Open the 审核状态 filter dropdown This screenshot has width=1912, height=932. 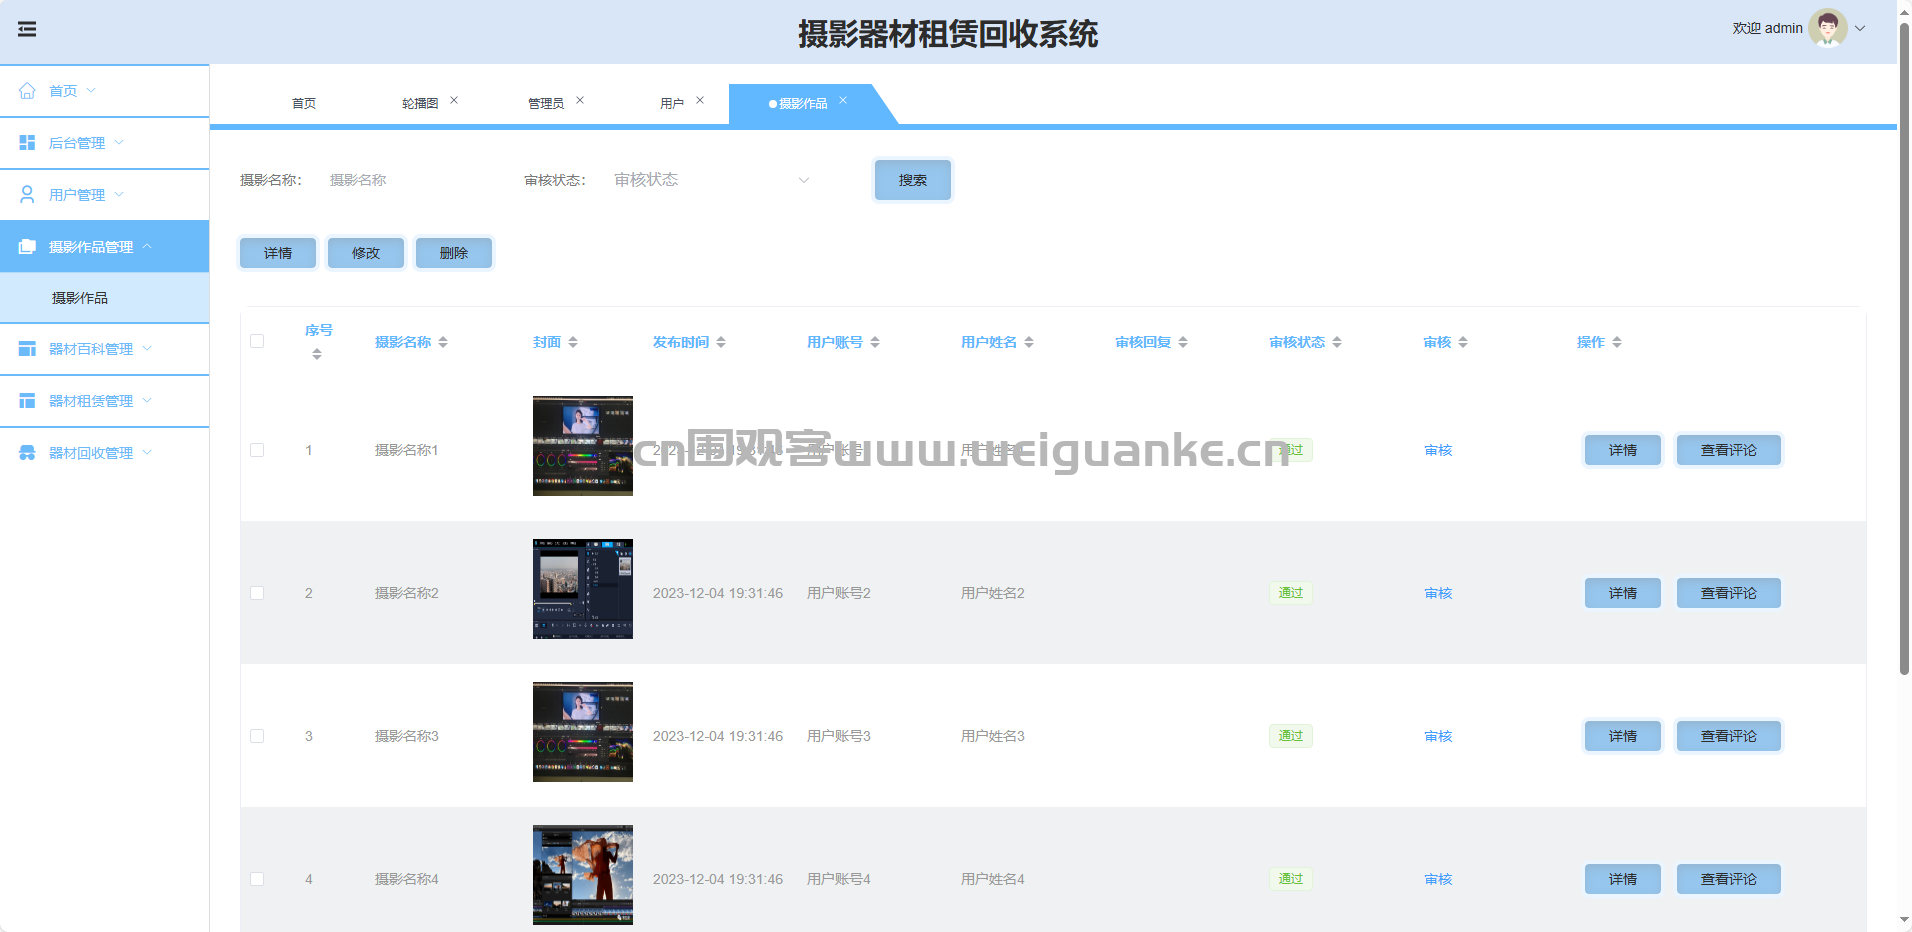point(711,180)
